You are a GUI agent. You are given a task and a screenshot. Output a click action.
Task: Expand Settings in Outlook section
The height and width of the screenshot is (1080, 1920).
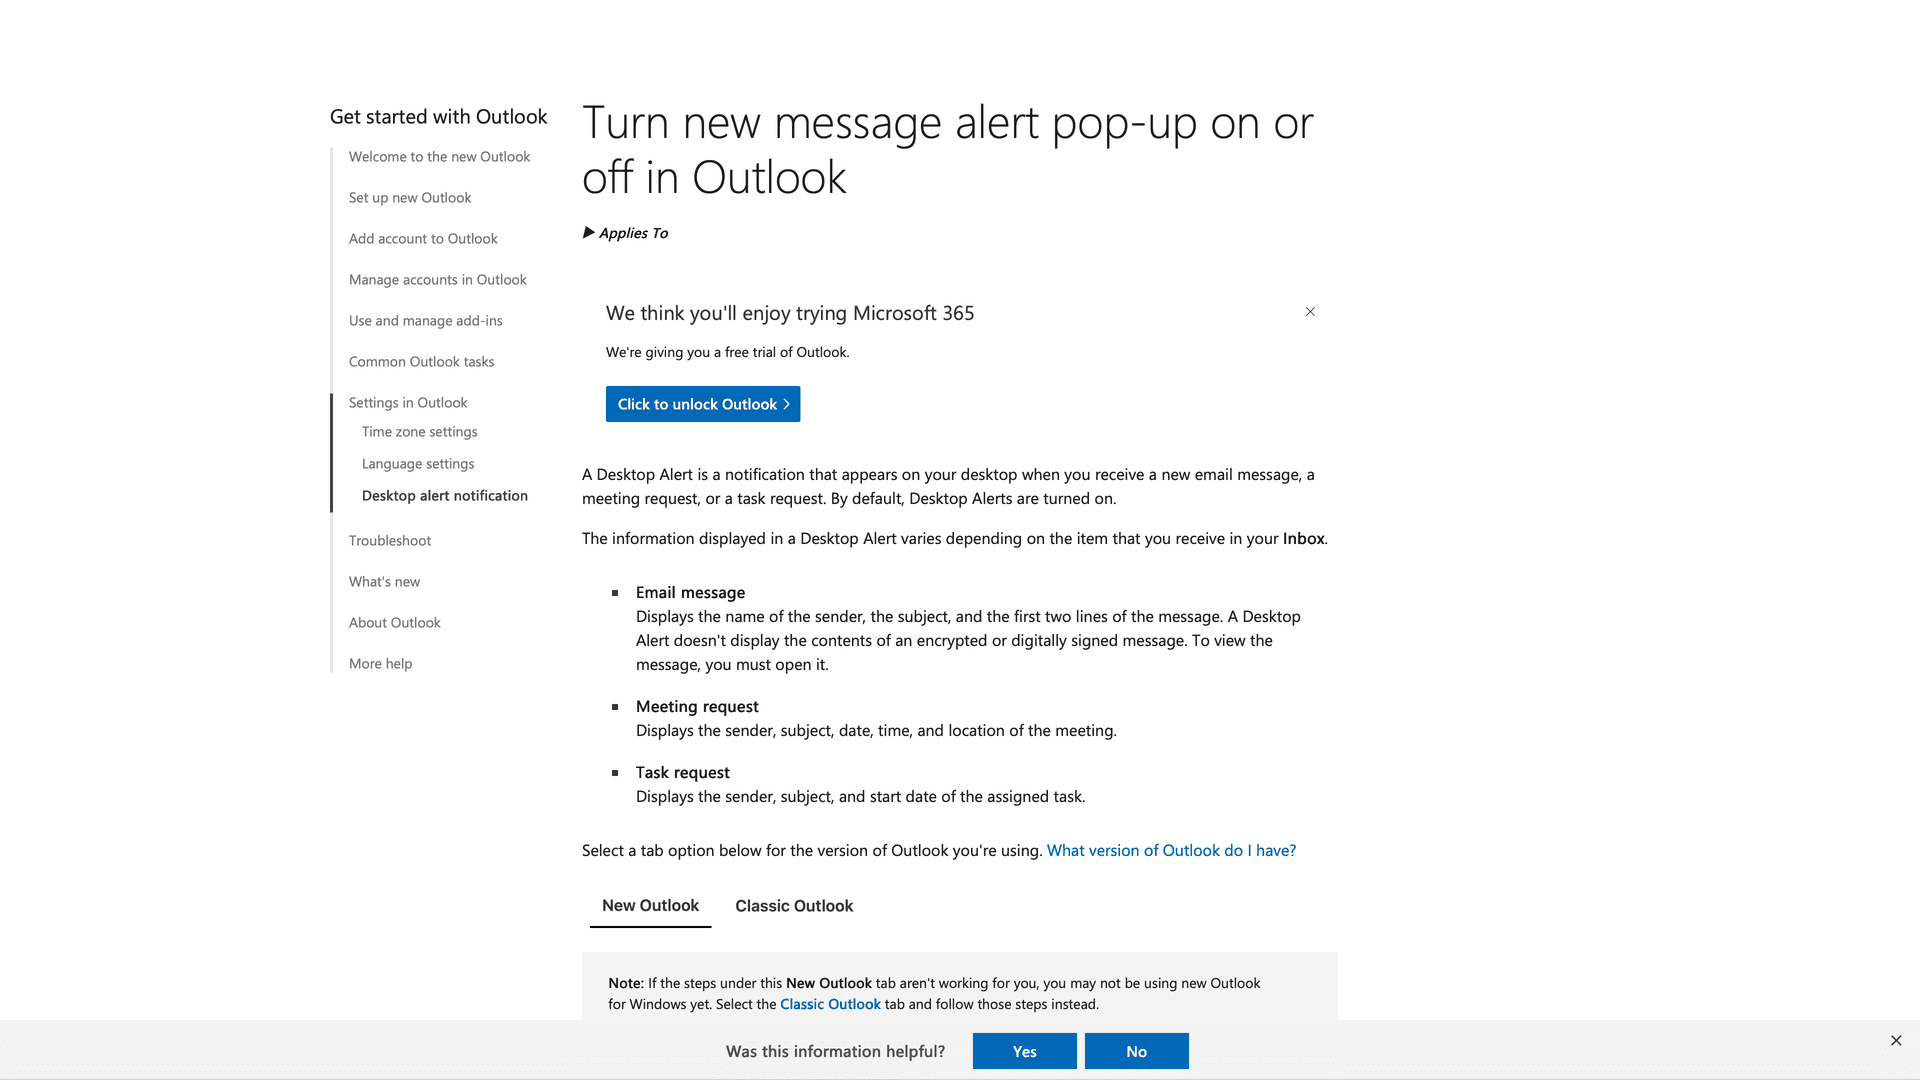tap(408, 402)
